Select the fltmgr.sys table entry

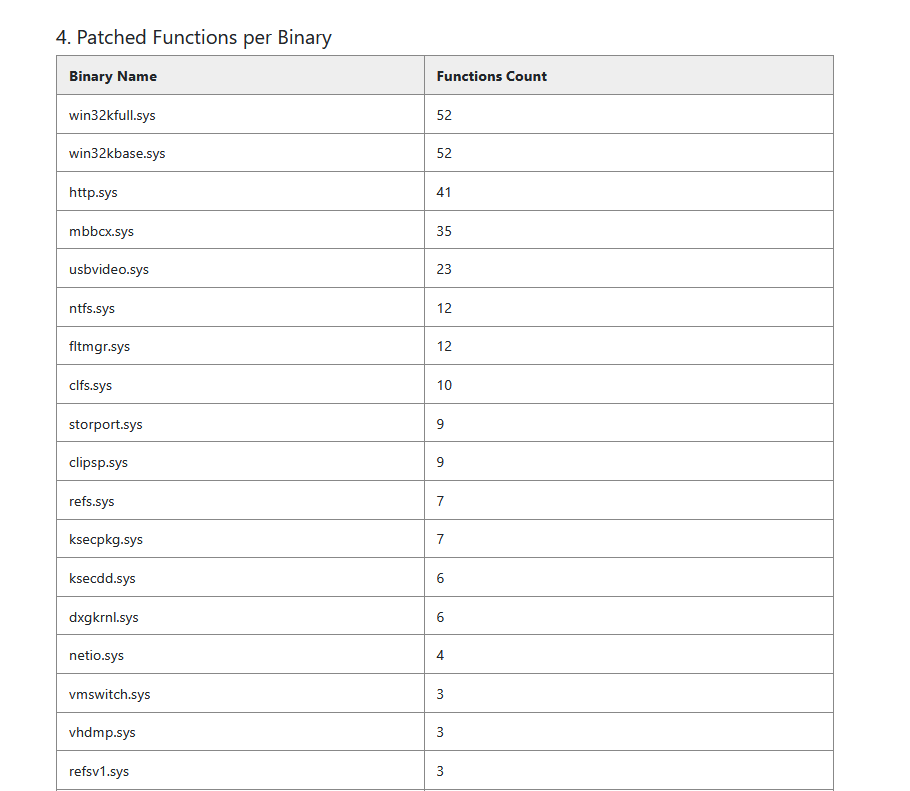[99, 347]
